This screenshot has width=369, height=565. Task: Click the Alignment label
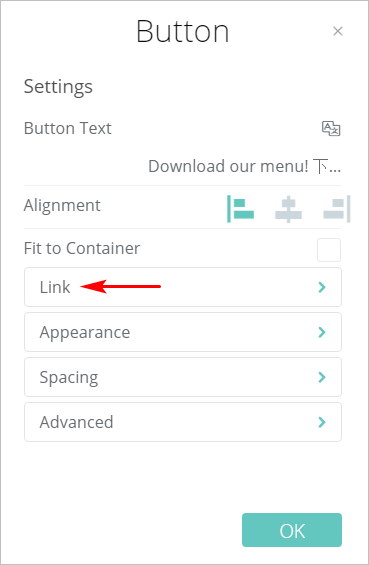(62, 206)
